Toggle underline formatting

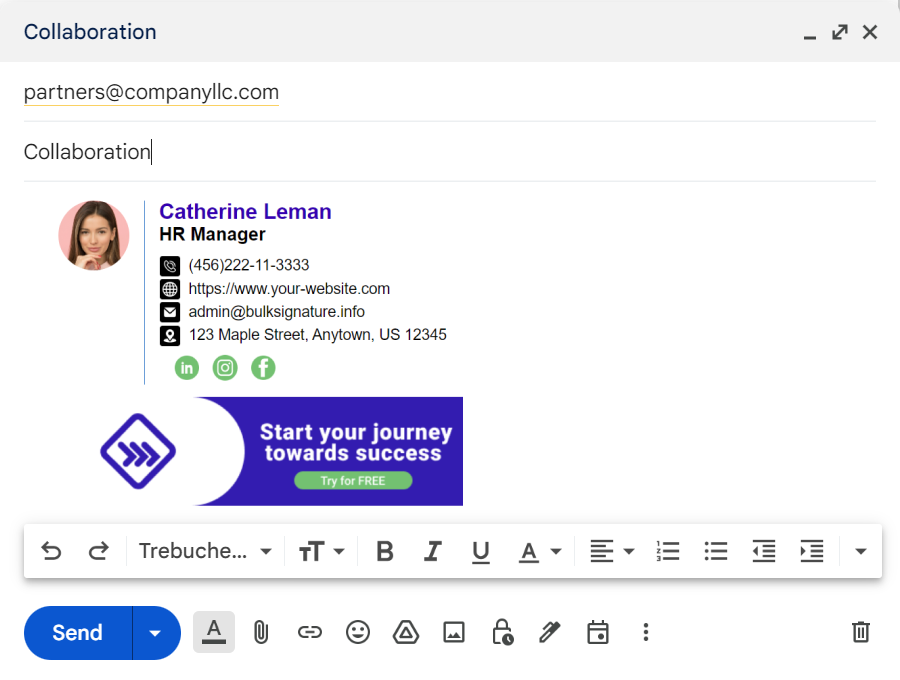(480, 551)
